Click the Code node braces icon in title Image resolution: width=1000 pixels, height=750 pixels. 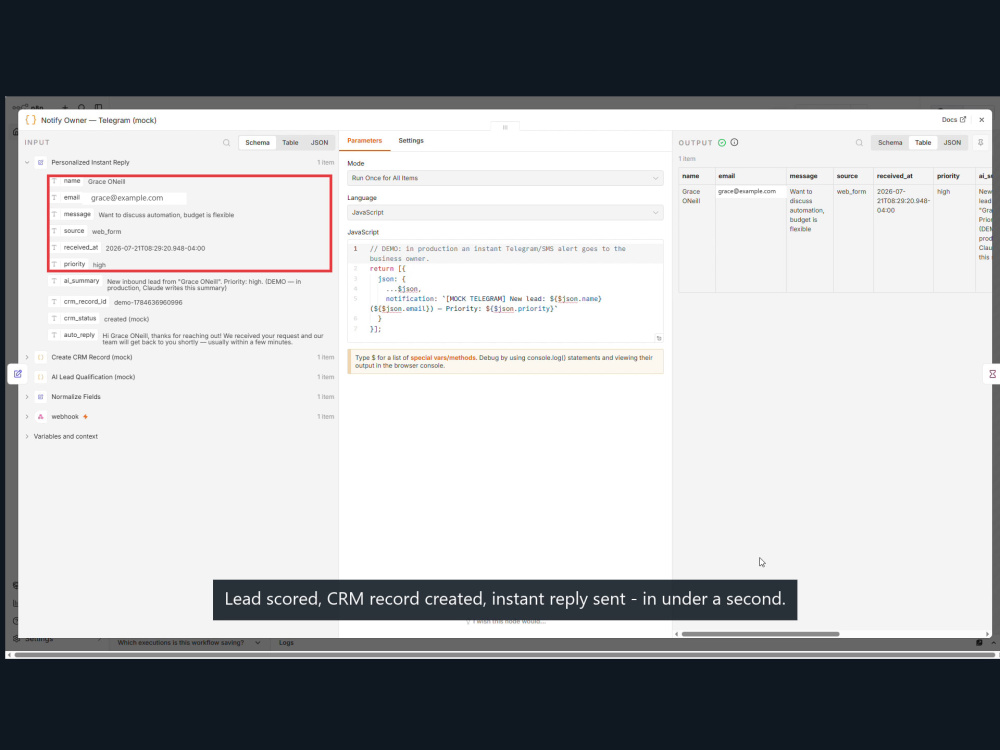pos(30,120)
